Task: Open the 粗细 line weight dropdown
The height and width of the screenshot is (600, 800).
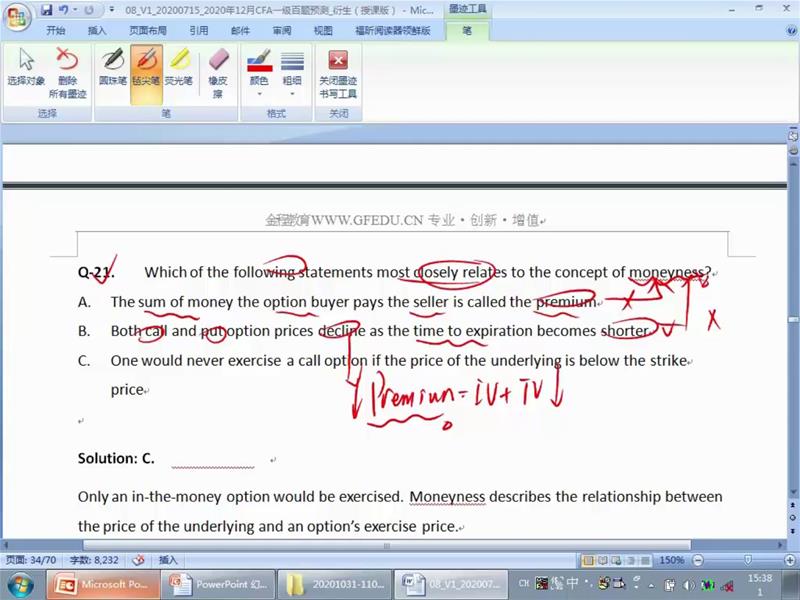Action: pyautogui.click(x=292, y=73)
